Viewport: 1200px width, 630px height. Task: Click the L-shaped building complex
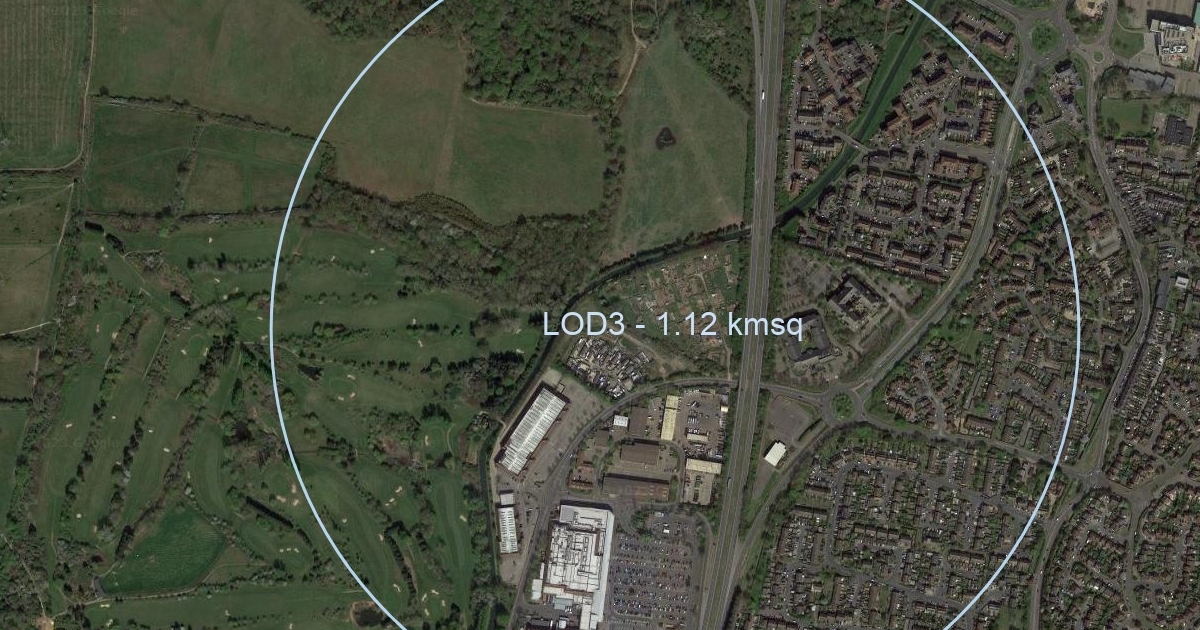(x=855, y=297)
